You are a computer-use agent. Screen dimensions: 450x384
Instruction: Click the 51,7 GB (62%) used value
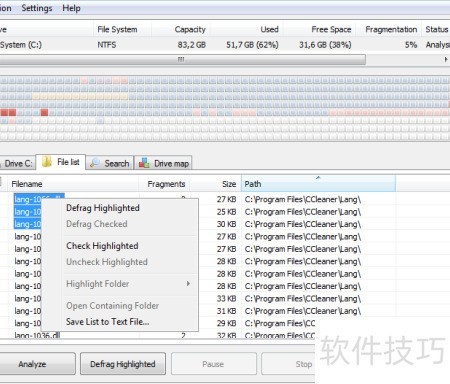252,45
